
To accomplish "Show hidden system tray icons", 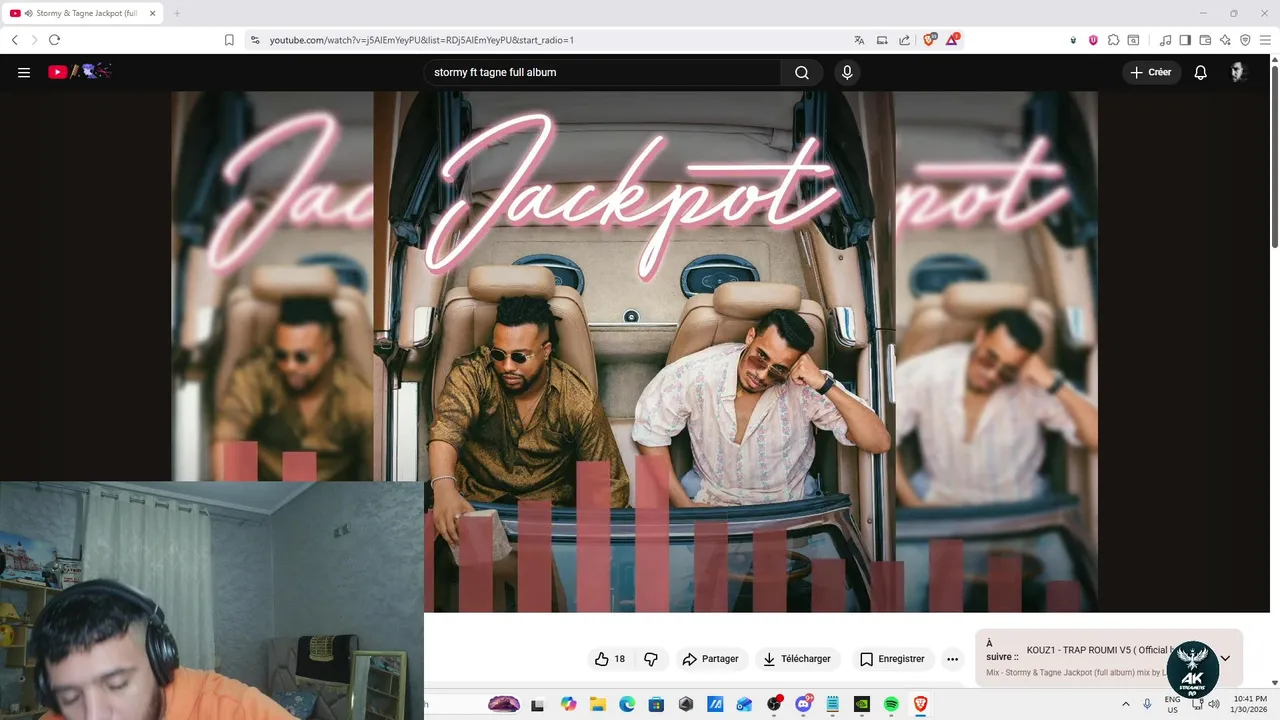I will [x=1126, y=704].
